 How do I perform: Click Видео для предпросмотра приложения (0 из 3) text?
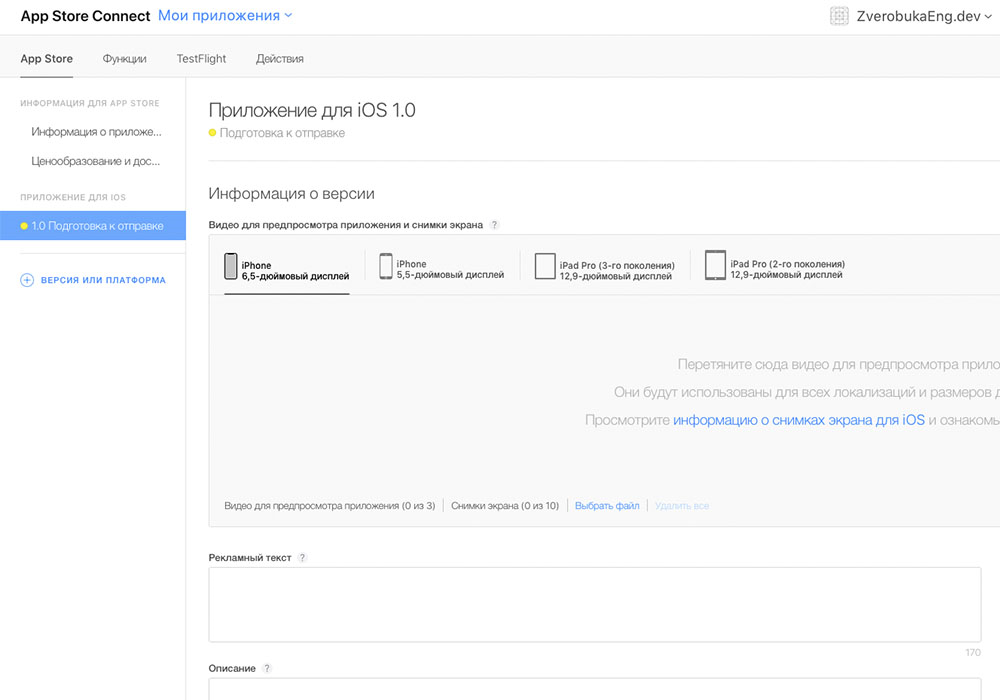click(x=330, y=506)
